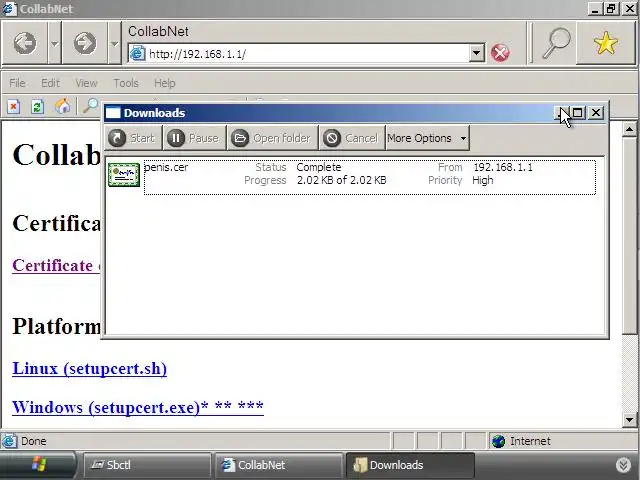The image size is (640, 480).
Task: Expand the More Options dropdown
Action: tap(427, 138)
